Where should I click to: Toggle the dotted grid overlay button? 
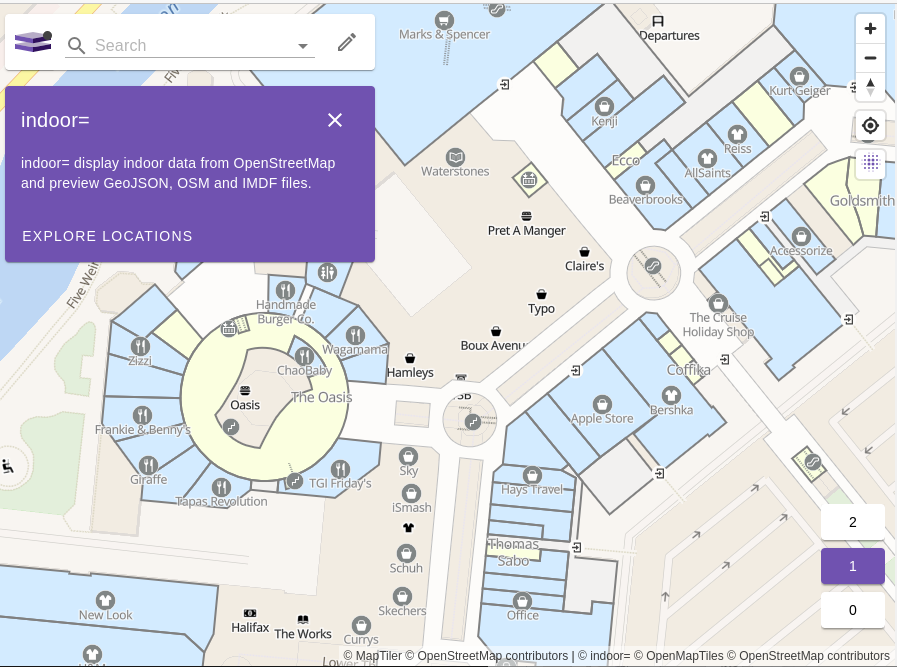(x=870, y=162)
